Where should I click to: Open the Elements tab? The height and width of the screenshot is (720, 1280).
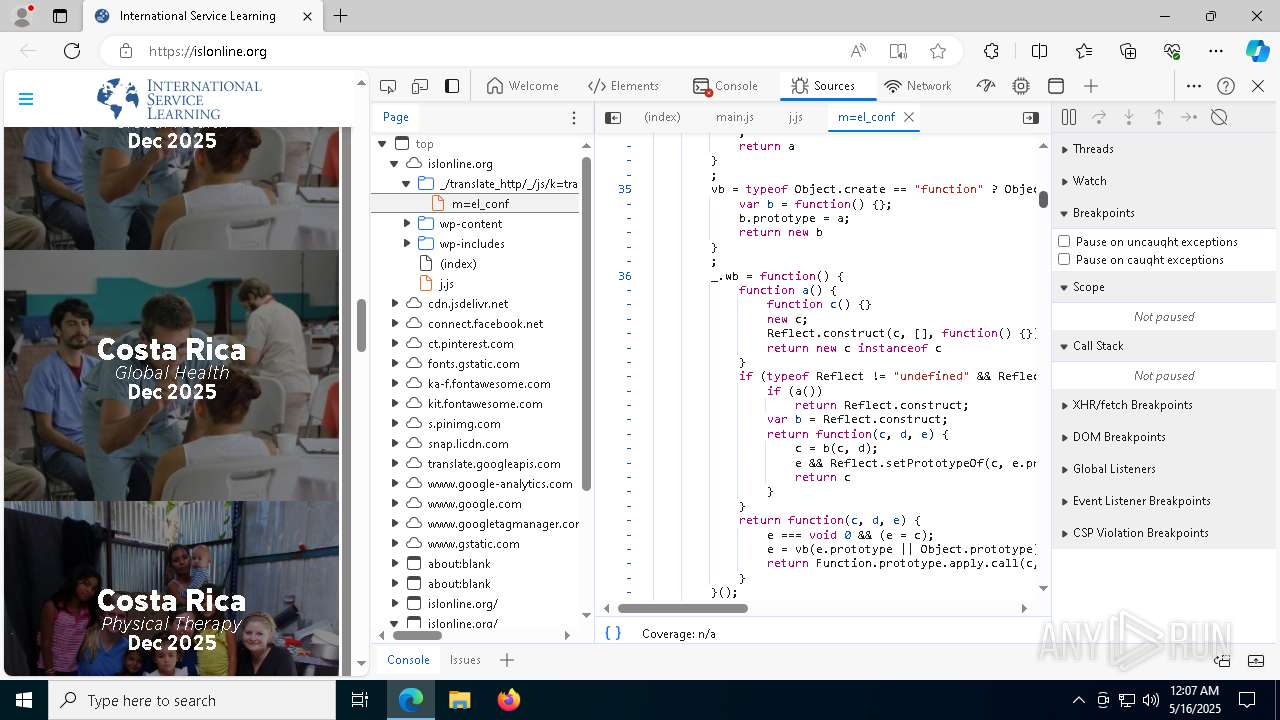[x=624, y=86]
